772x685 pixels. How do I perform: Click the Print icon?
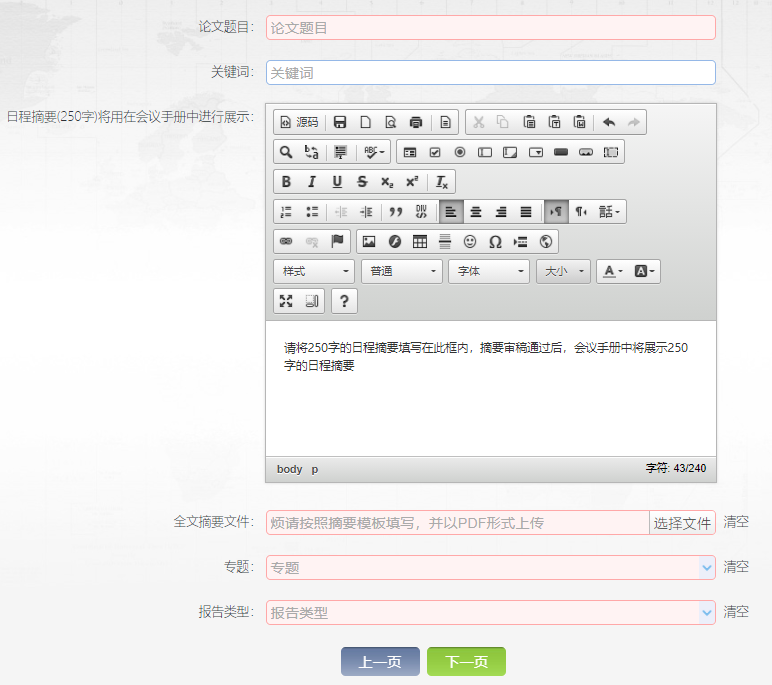coord(416,122)
